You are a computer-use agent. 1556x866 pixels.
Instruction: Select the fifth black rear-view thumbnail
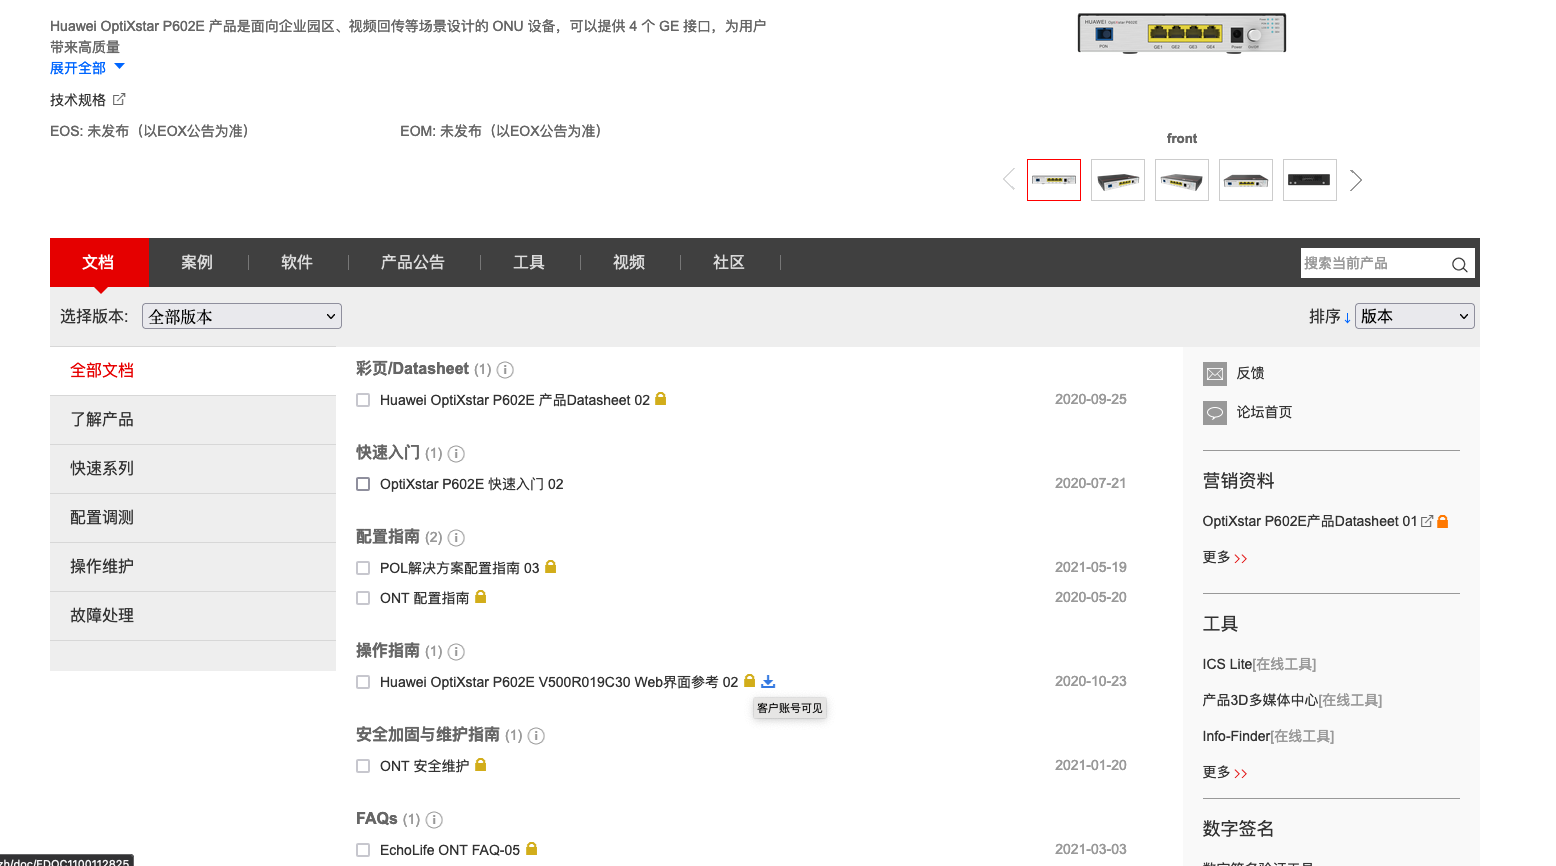[1310, 180]
